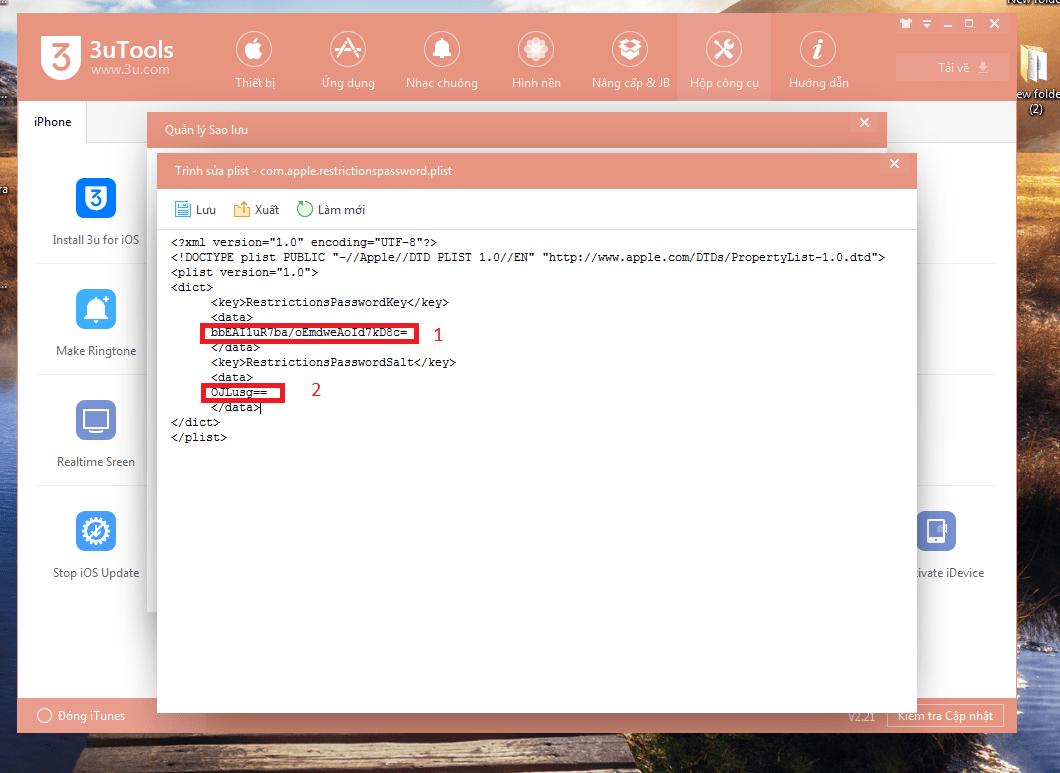Screen dimensions: 1060x773
Task: Click the OJLusg== salt value
Action: click(239, 392)
